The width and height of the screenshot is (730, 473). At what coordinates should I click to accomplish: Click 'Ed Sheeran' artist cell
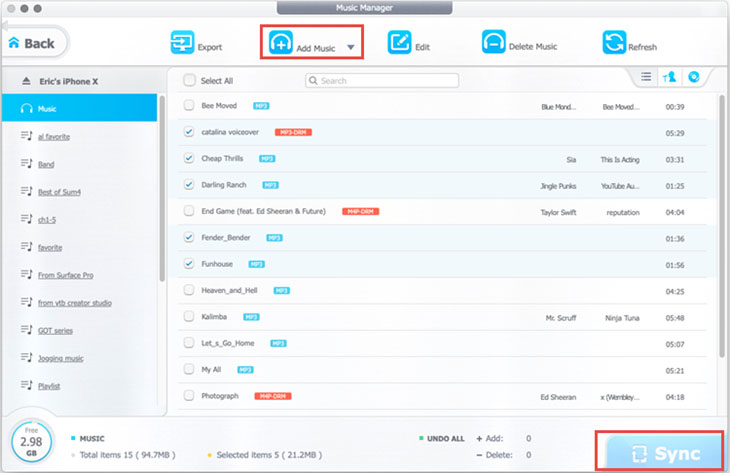coord(558,397)
